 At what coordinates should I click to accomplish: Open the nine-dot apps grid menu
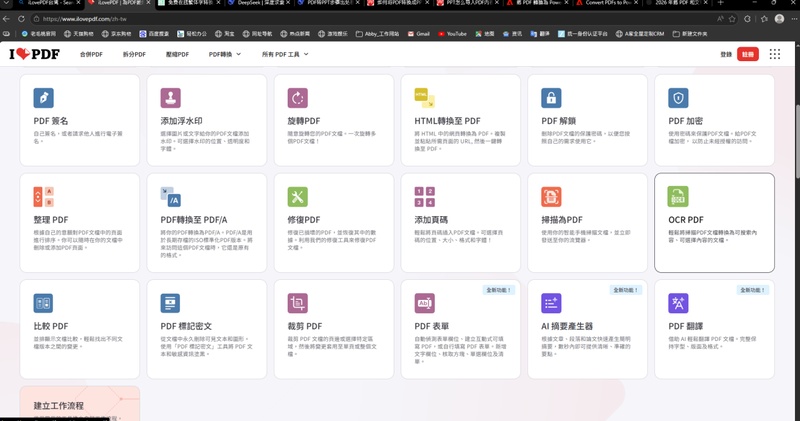click(774, 54)
